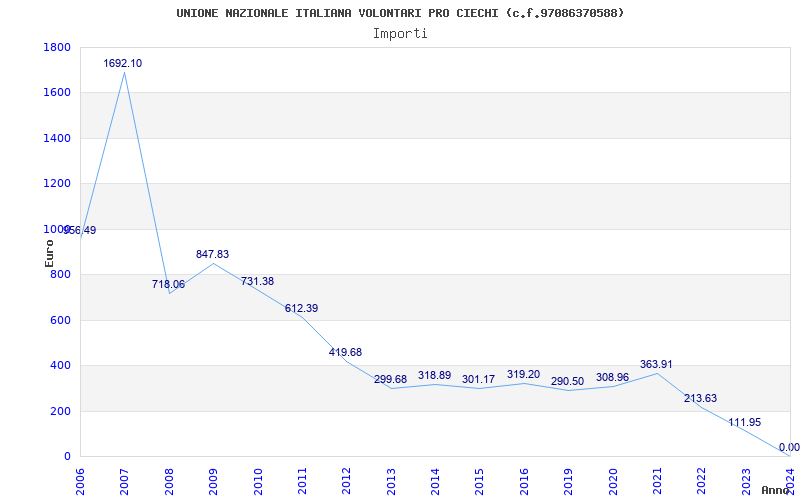Click the 2011 x-axis year label

pyautogui.click(x=302, y=481)
